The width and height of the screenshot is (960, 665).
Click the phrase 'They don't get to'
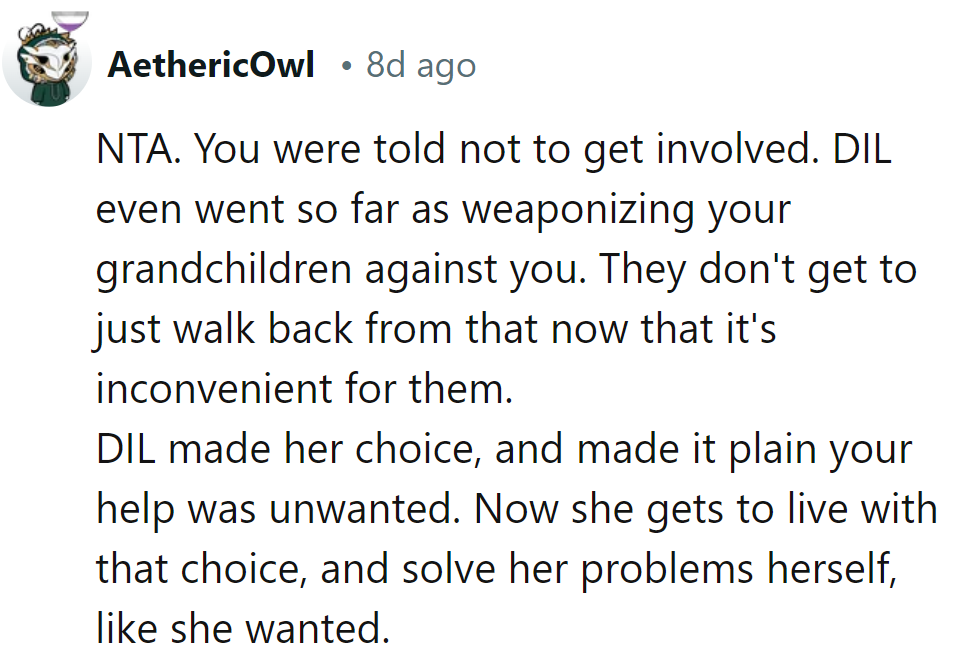(x=758, y=270)
